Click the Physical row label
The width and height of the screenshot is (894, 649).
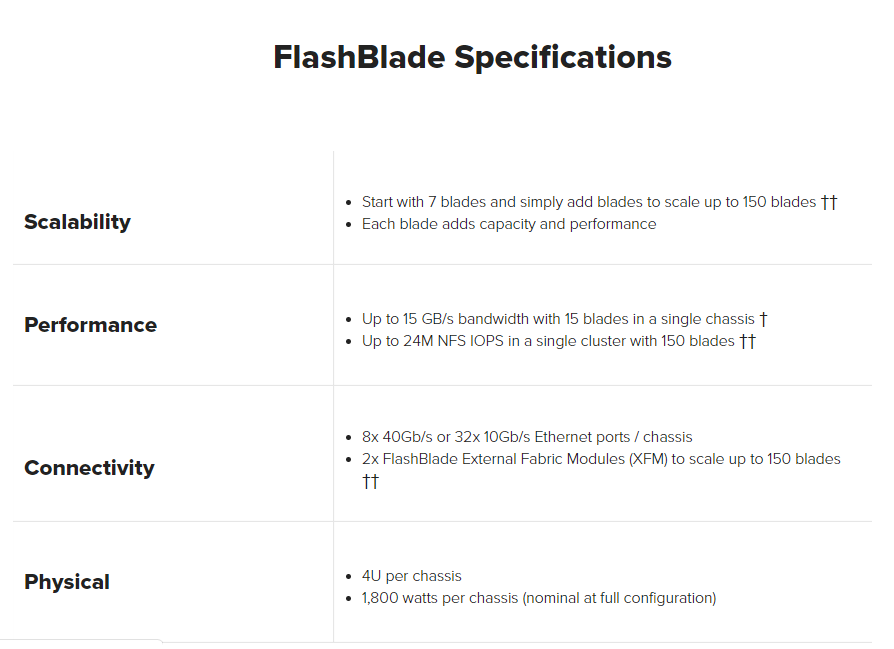(67, 582)
